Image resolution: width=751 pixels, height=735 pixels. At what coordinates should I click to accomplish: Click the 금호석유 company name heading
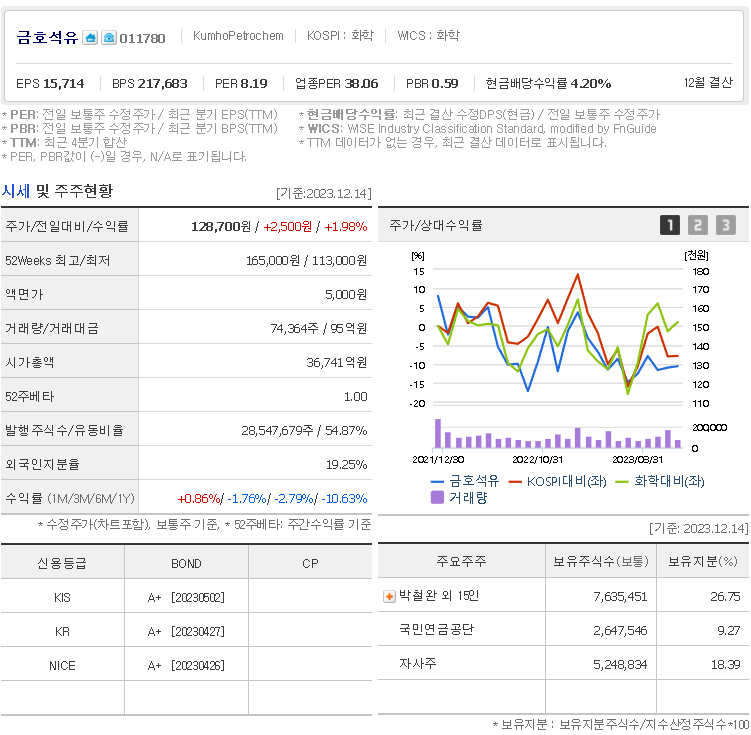tap(47, 37)
